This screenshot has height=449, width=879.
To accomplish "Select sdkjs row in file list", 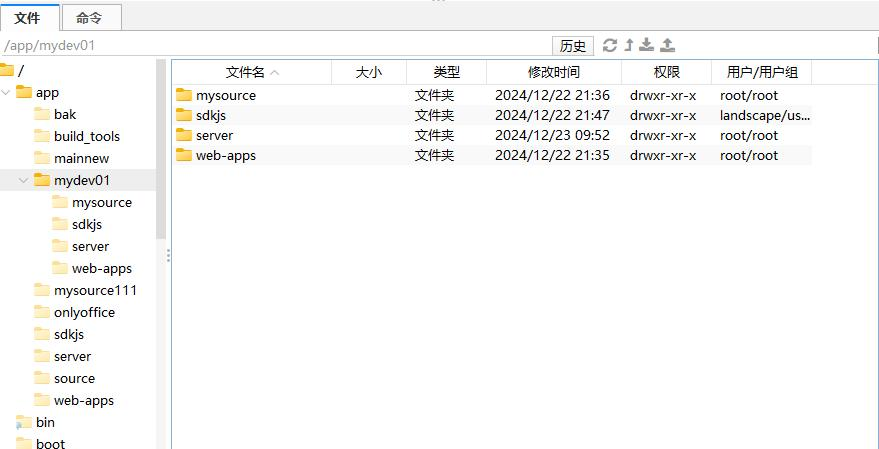I will [x=492, y=115].
